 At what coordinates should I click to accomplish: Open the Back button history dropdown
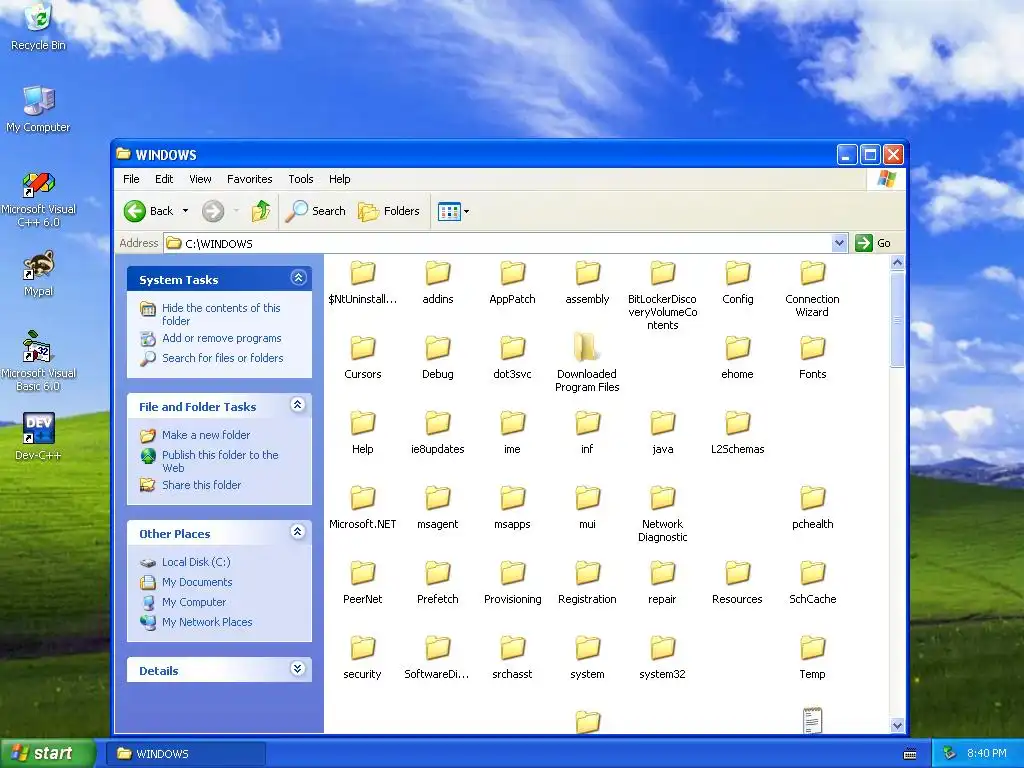[185, 211]
